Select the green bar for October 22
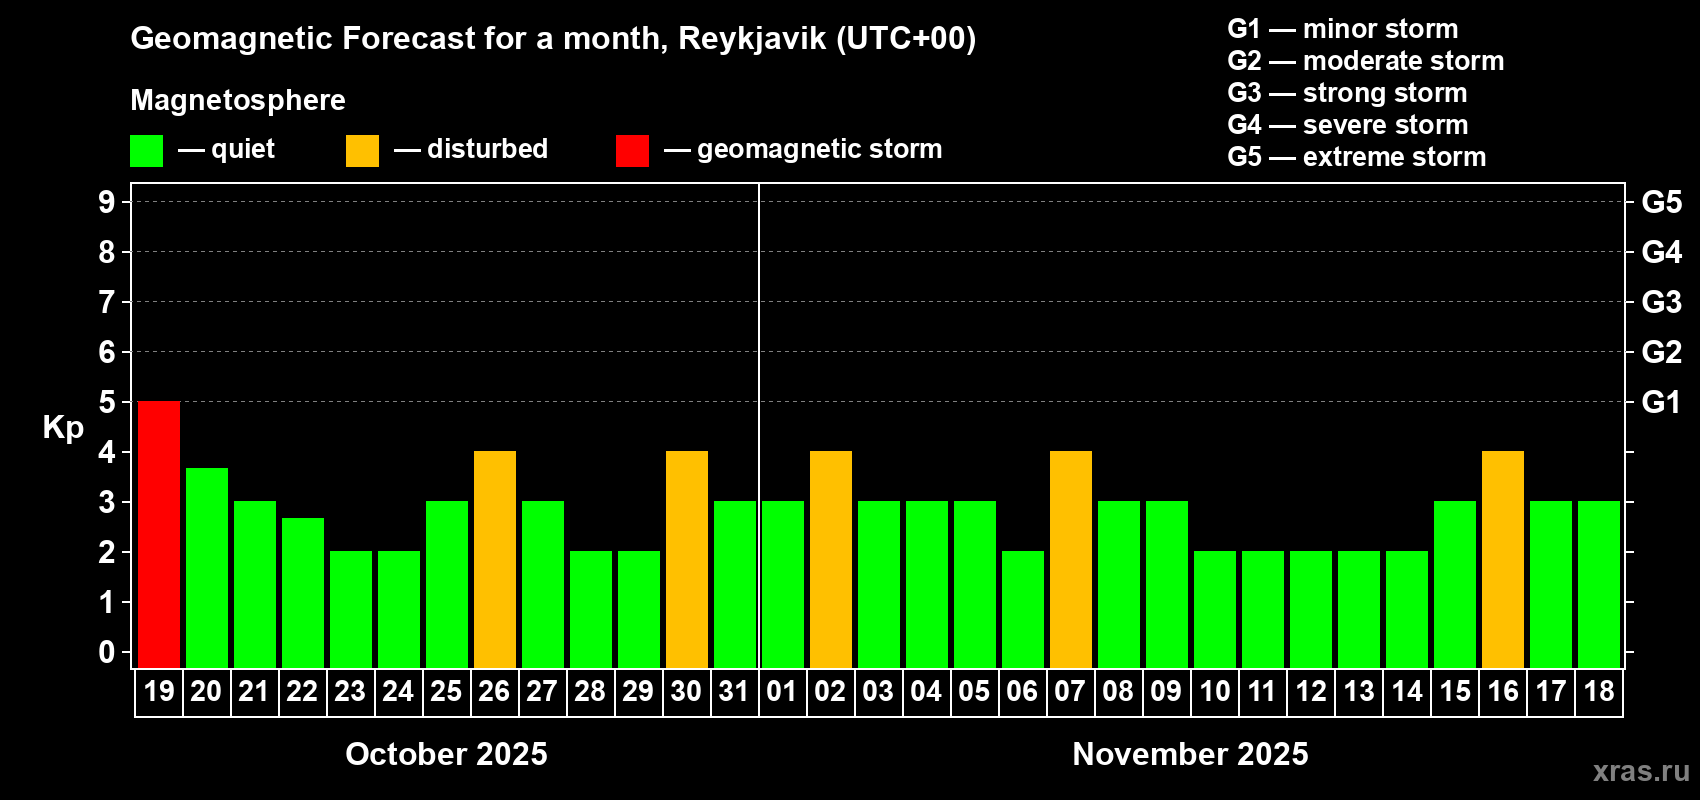This screenshot has height=800, width=1700. 303,593
